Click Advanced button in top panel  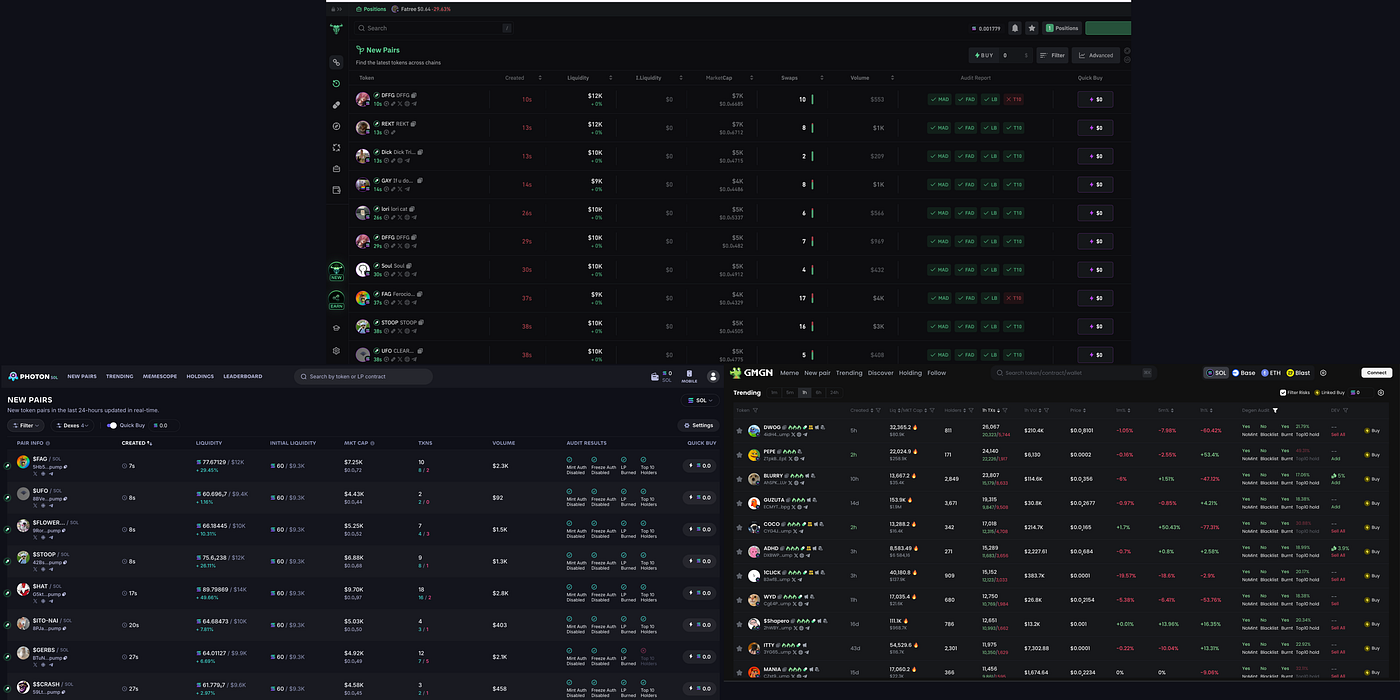click(x=1095, y=55)
